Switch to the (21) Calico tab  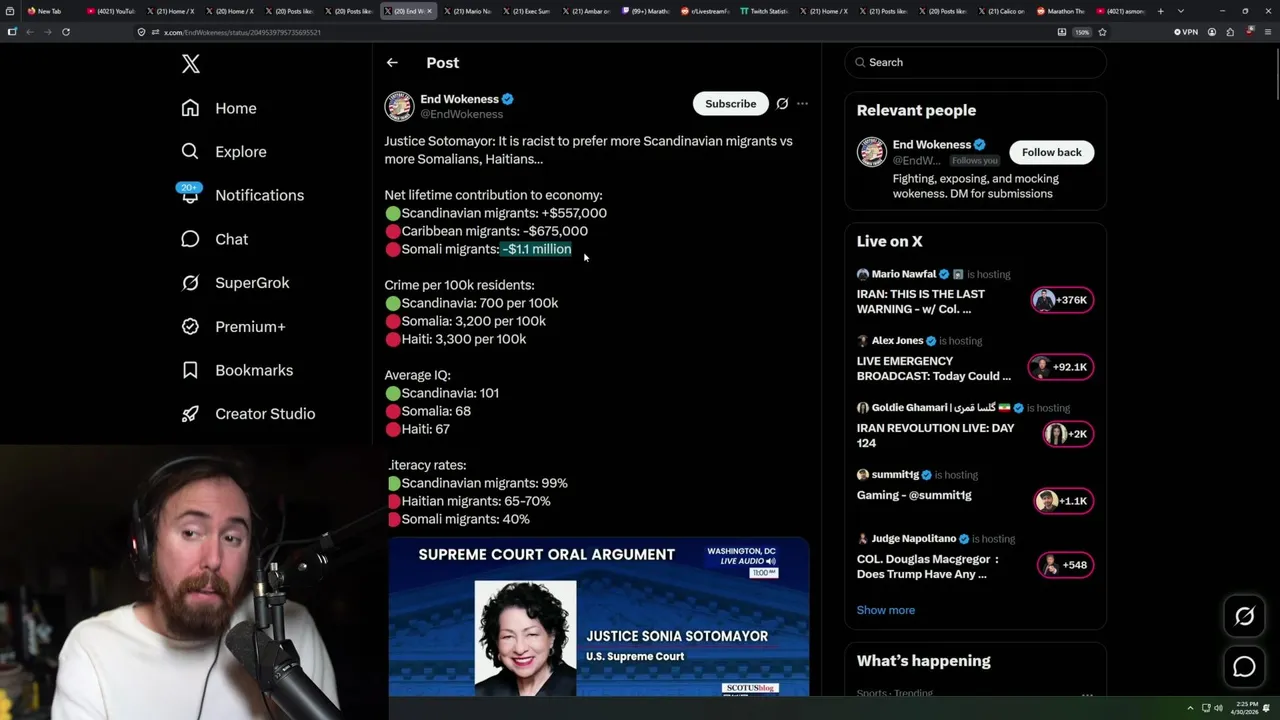point(1004,11)
